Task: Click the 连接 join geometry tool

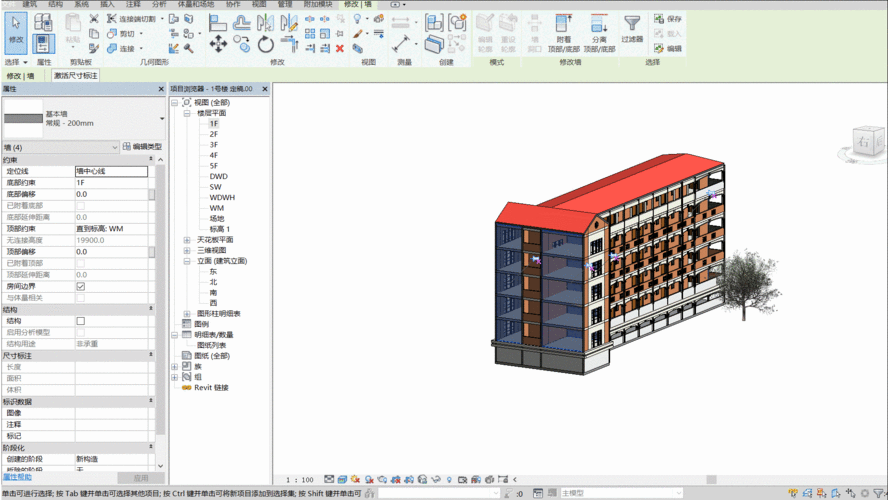Action: (121, 49)
